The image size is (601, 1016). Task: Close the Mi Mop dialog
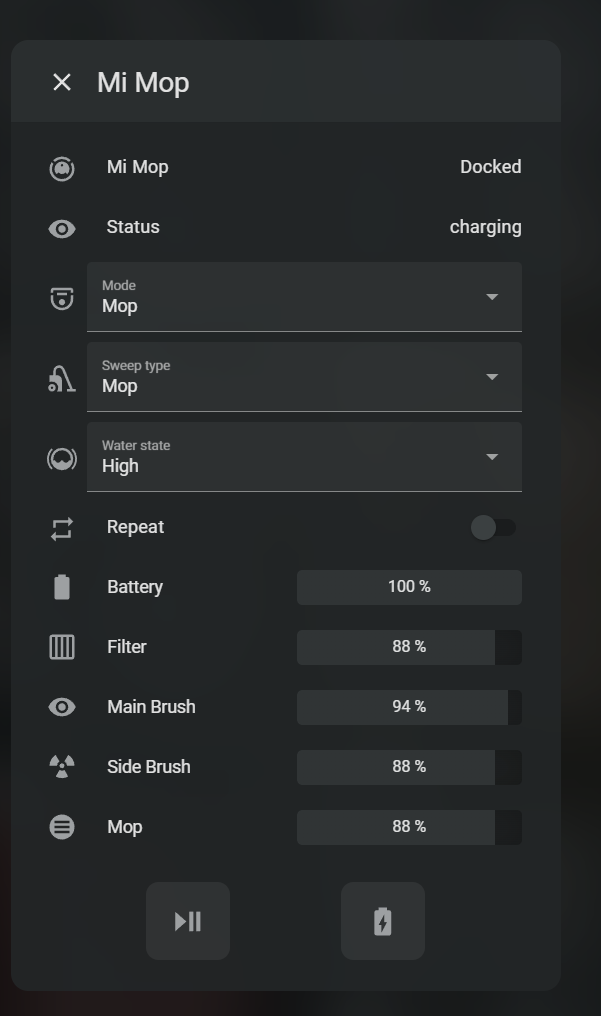point(62,82)
